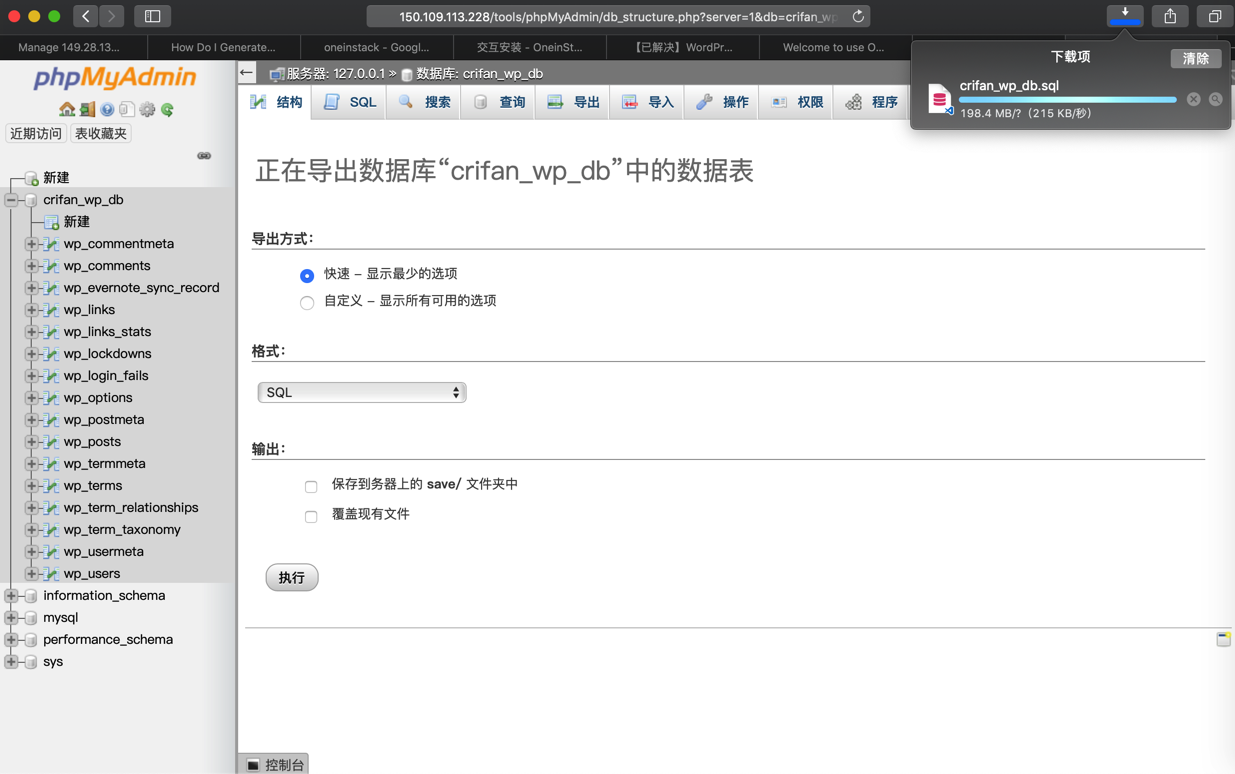Click the 执行 execute button

292,578
